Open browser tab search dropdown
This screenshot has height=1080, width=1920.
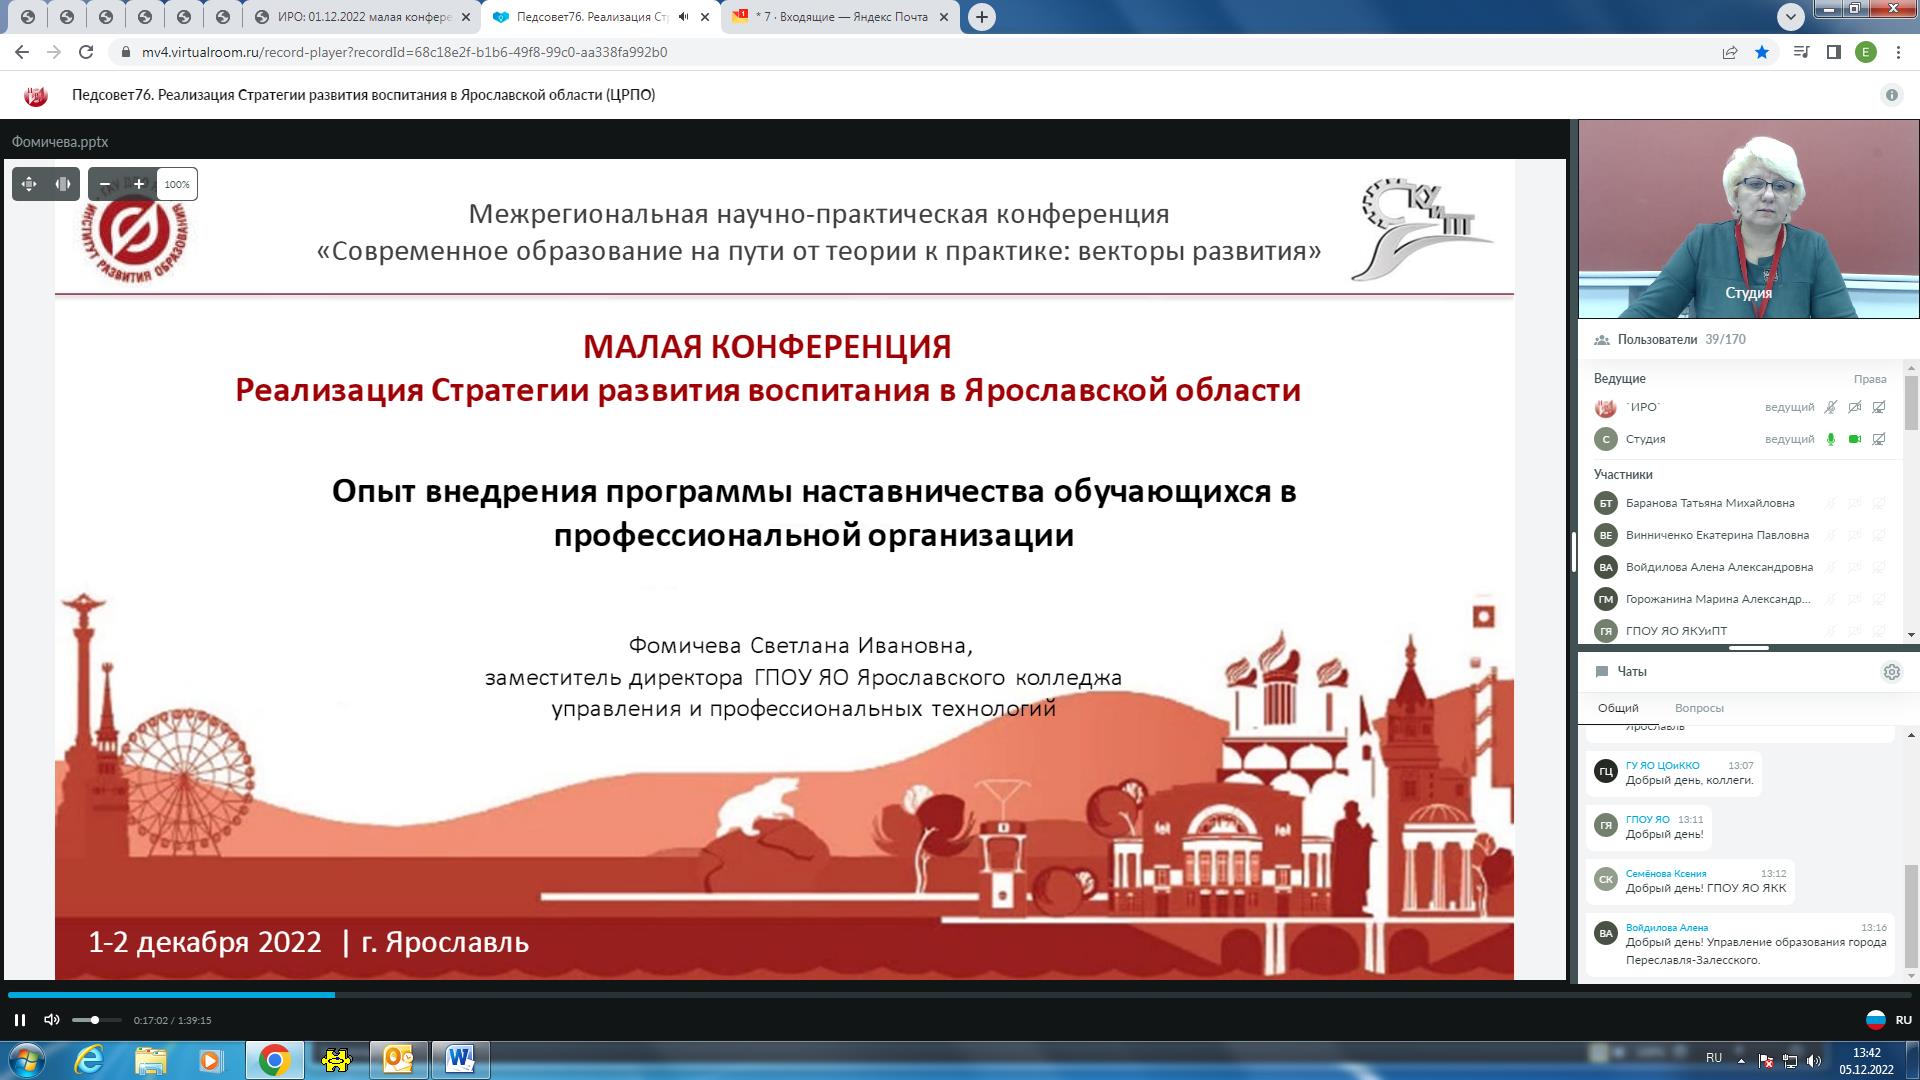(1791, 16)
